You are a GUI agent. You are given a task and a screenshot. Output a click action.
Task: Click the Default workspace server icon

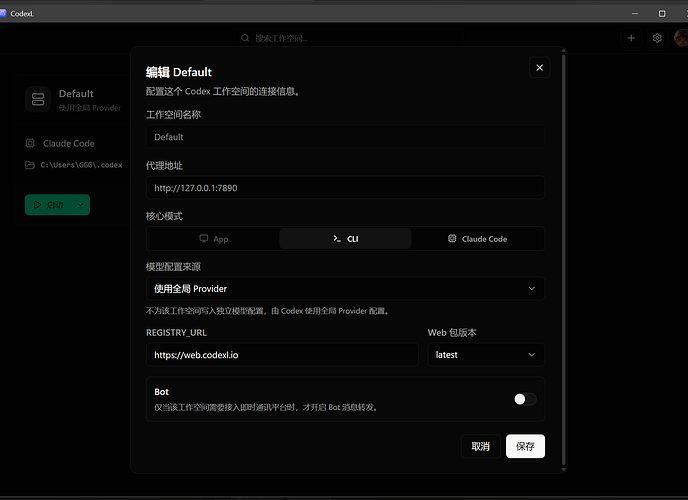[38, 99]
